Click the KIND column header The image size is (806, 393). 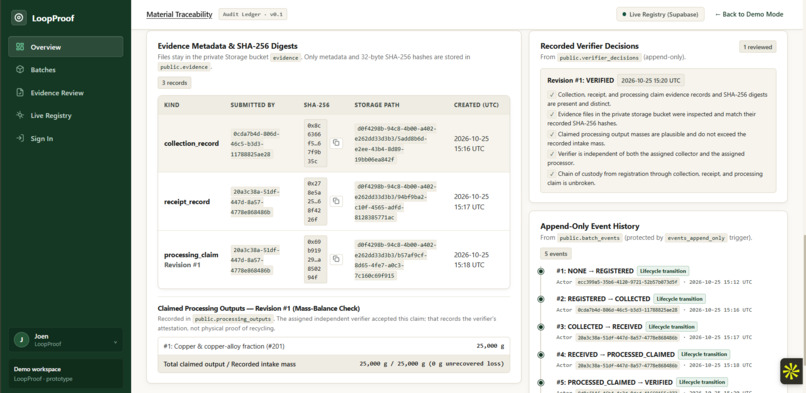[171, 105]
